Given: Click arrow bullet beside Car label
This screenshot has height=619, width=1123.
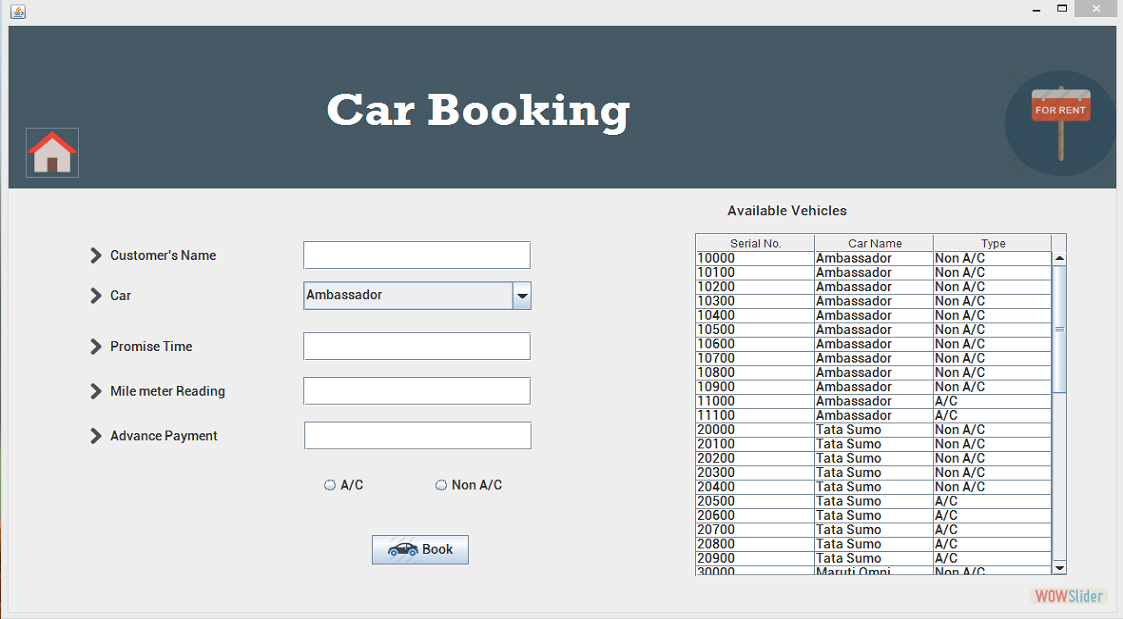Looking at the screenshot, I should (x=96, y=295).
